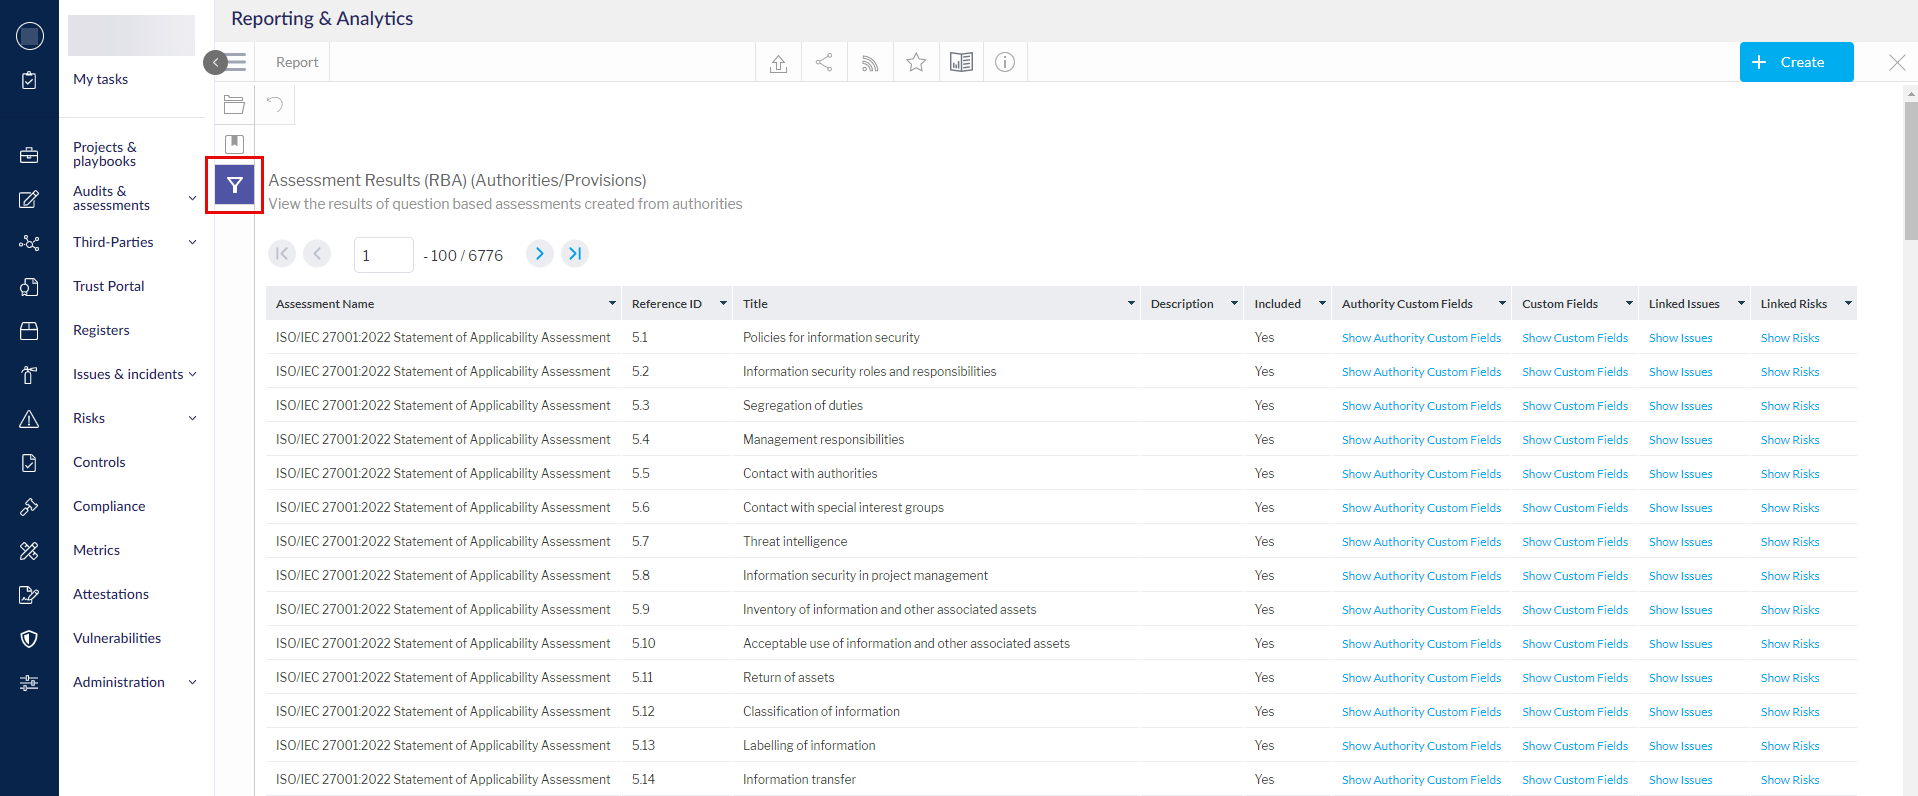Open Linked Risks column dropdown arrow
Screen dimensions: 1918x796
click(x=1848, y=304)
